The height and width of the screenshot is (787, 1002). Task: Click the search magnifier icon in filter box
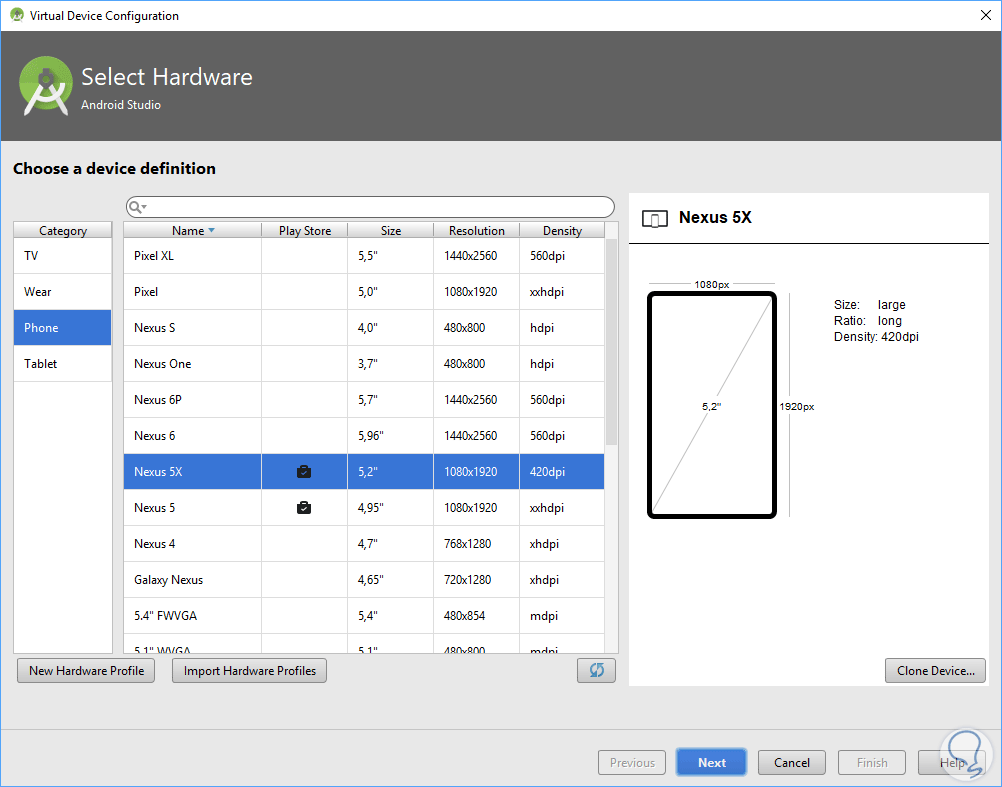(134, 207)
